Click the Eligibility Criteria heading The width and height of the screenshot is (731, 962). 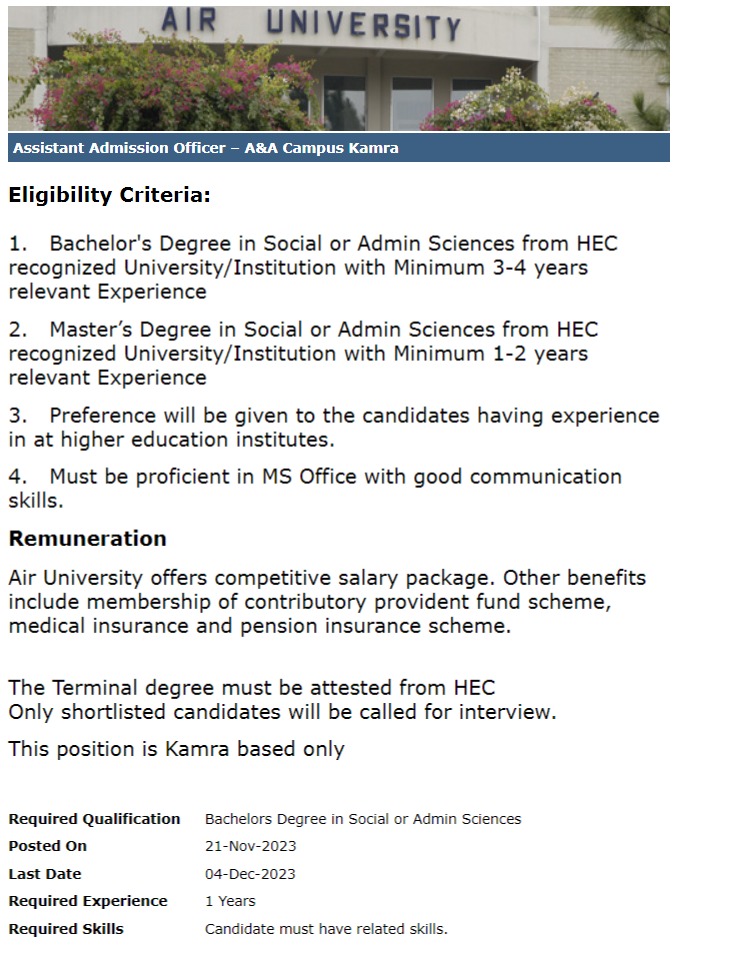pos(110,196)
